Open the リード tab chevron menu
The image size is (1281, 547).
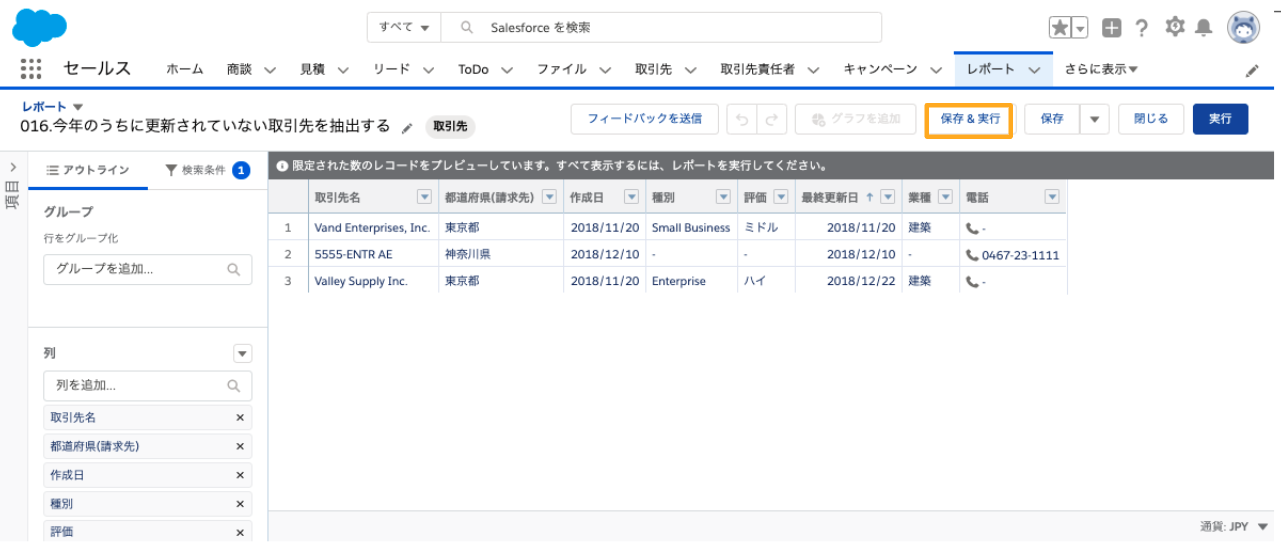[x=428, y=70]
